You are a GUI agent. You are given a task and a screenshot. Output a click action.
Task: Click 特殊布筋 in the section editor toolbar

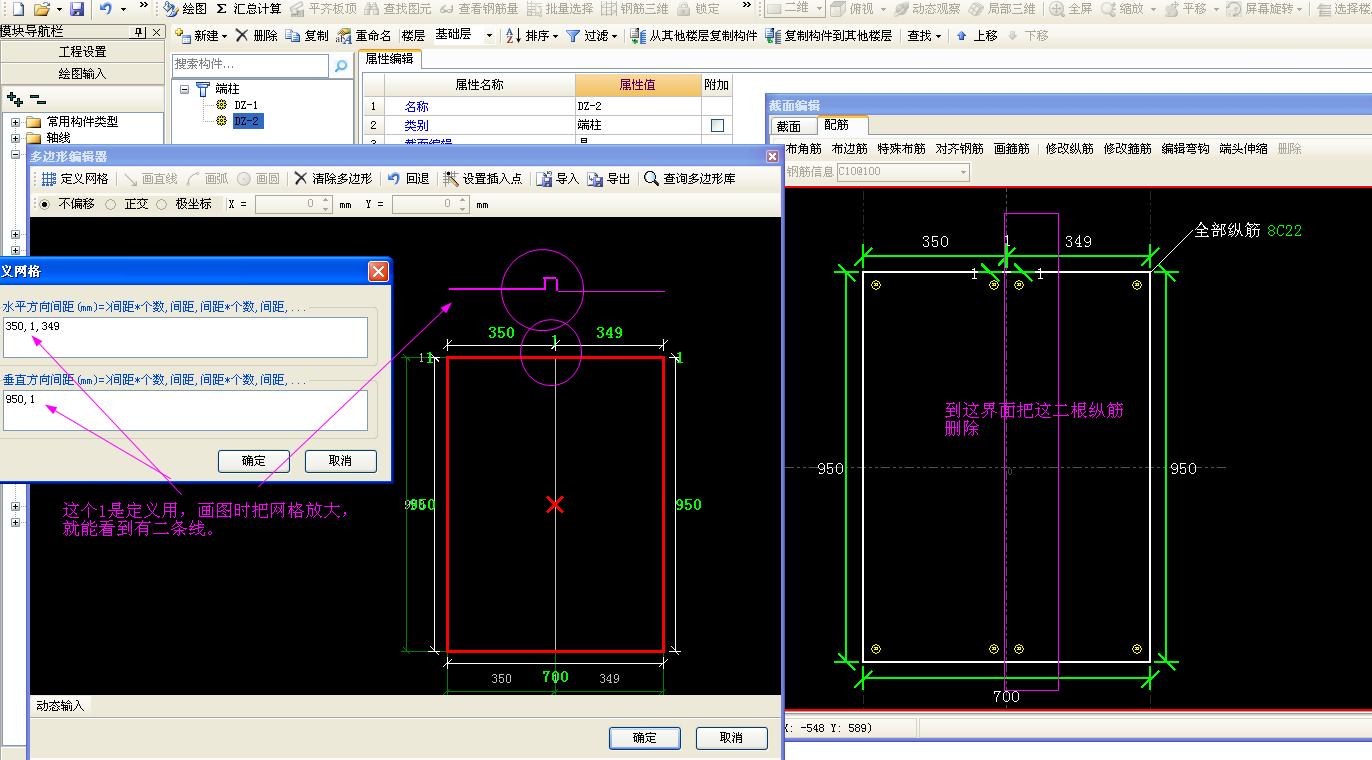tap(901, 149)
